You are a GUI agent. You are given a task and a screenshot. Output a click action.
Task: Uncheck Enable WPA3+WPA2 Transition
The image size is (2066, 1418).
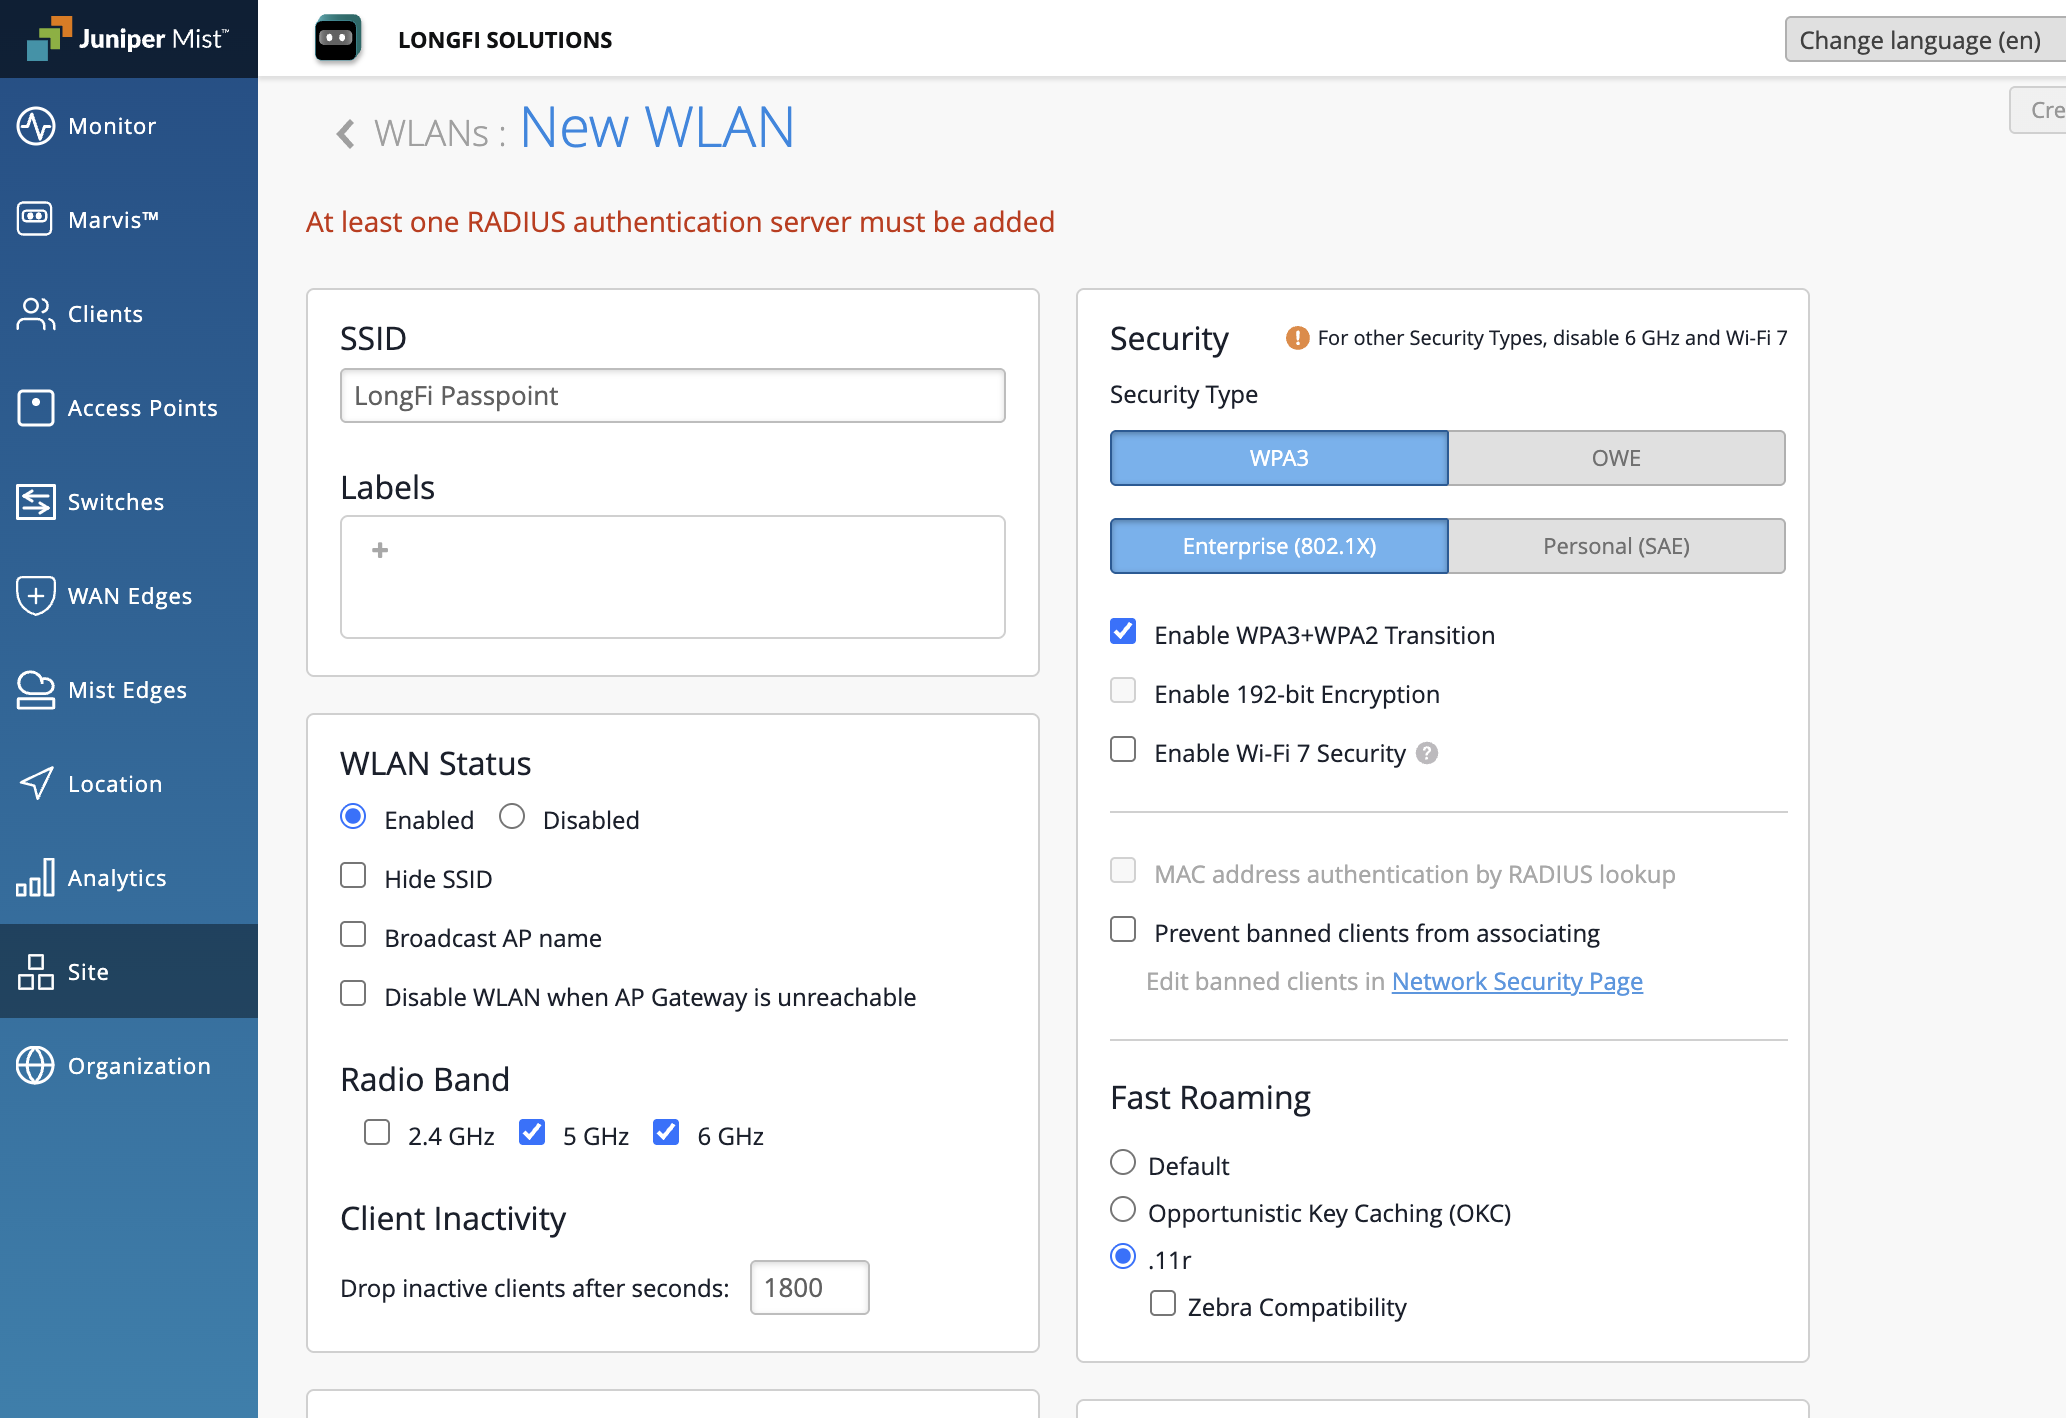[1123, 632]
